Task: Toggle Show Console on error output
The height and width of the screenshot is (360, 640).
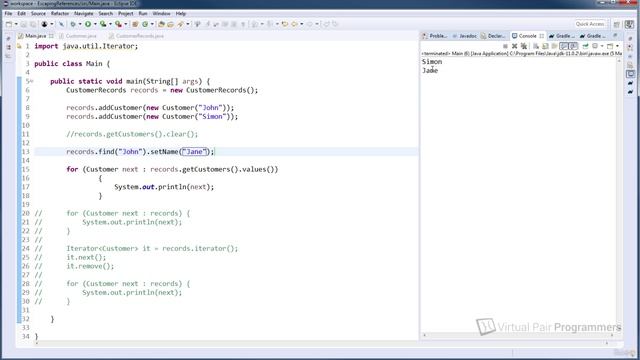Action: pos(573,46)
